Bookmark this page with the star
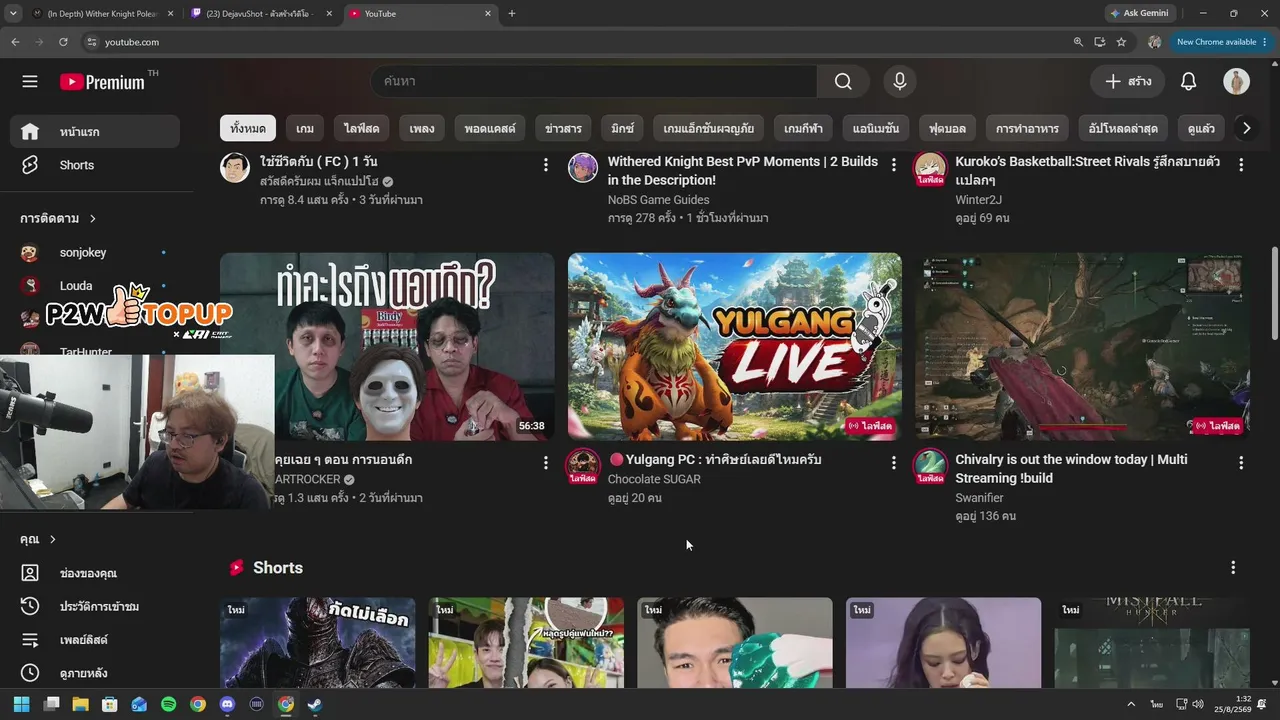This screenshot has height=720, width=1280. click(1121, 42)
